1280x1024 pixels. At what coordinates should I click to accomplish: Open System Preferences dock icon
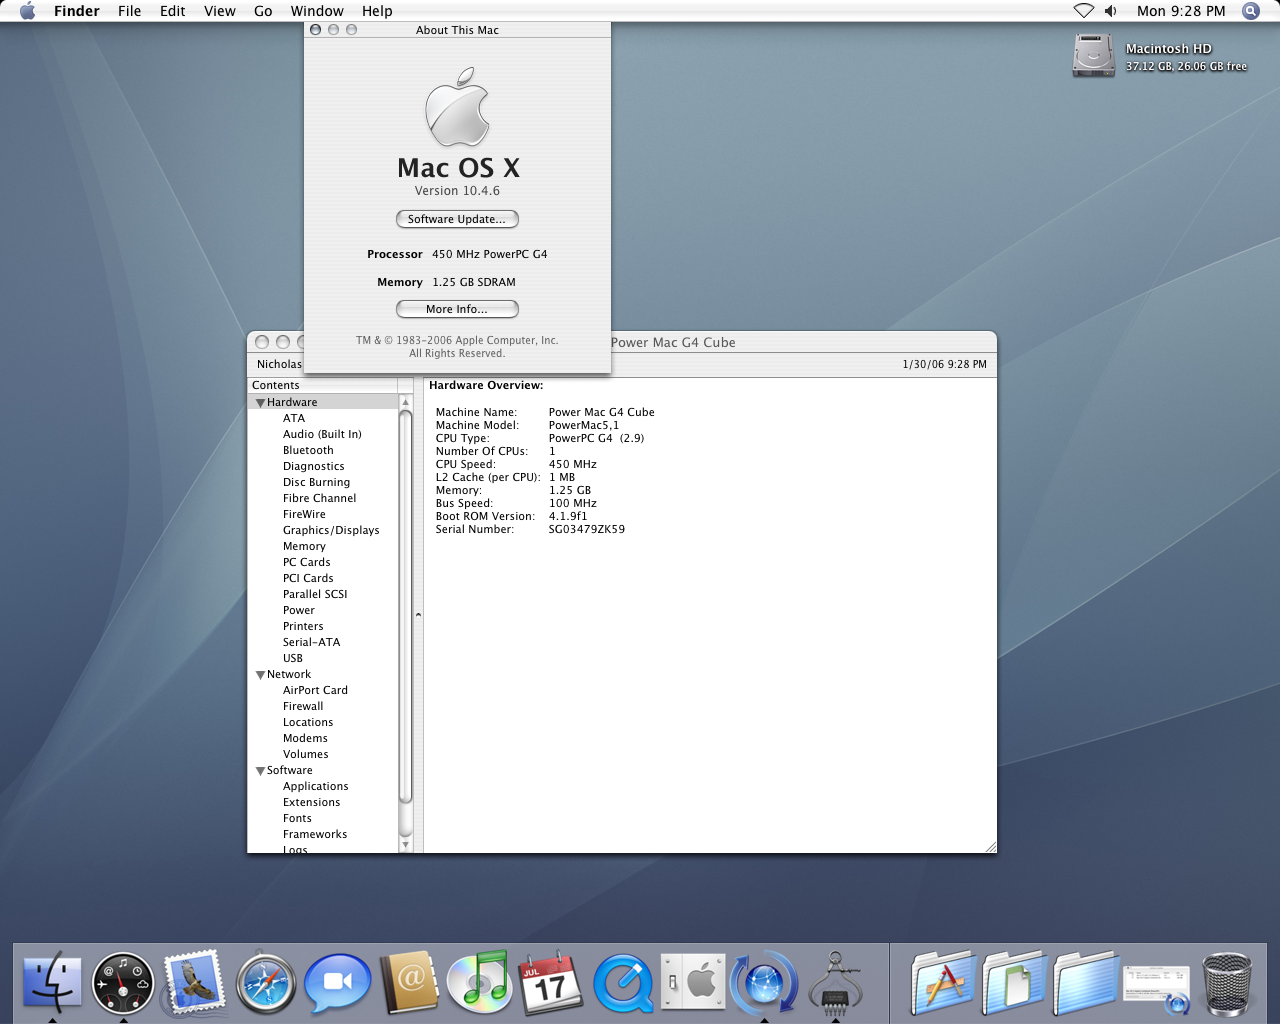[x=693, y=981]
